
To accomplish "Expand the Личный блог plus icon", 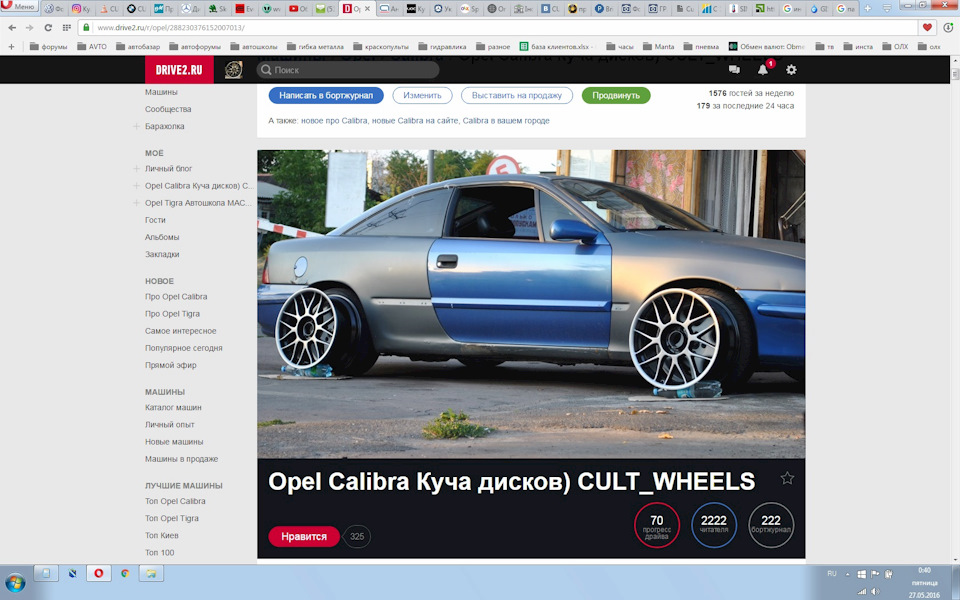I will tap(136, 168).
